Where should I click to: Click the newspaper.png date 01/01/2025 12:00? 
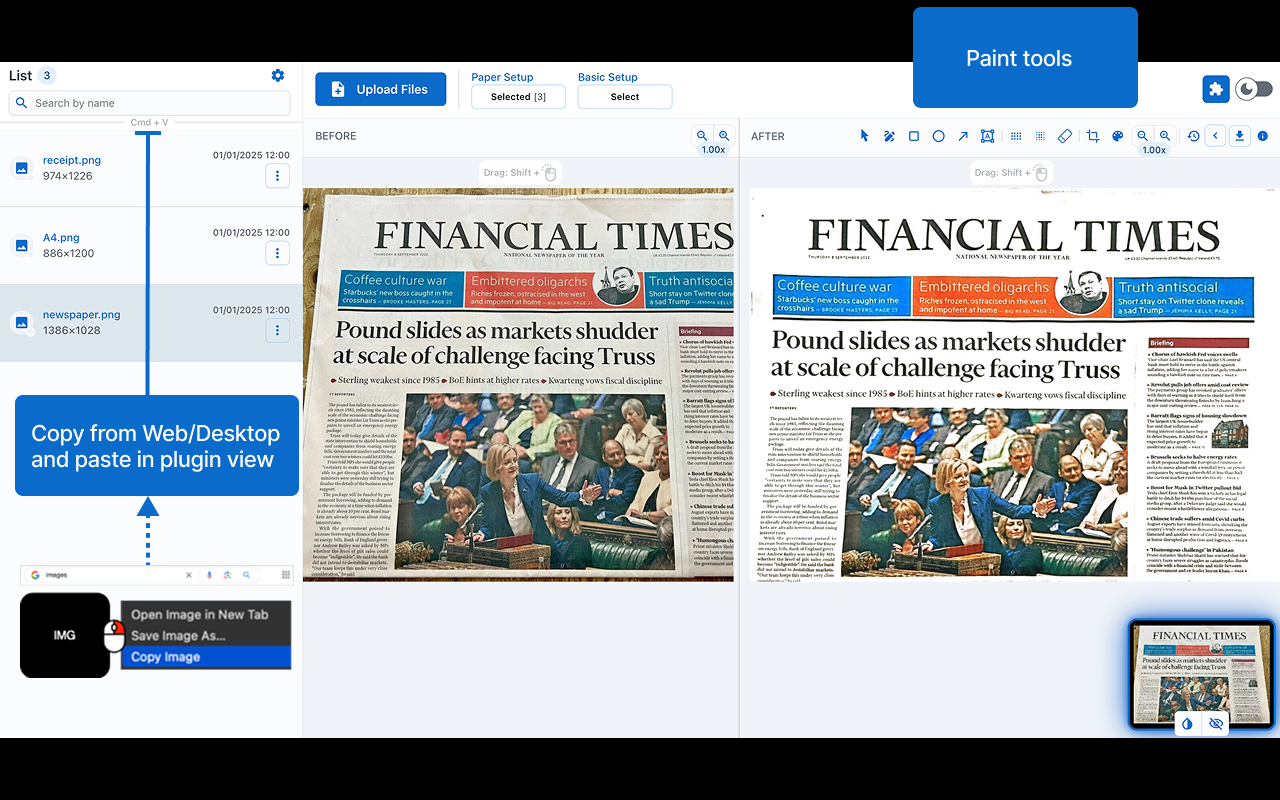pyautogui.click(x=251, y=310)
